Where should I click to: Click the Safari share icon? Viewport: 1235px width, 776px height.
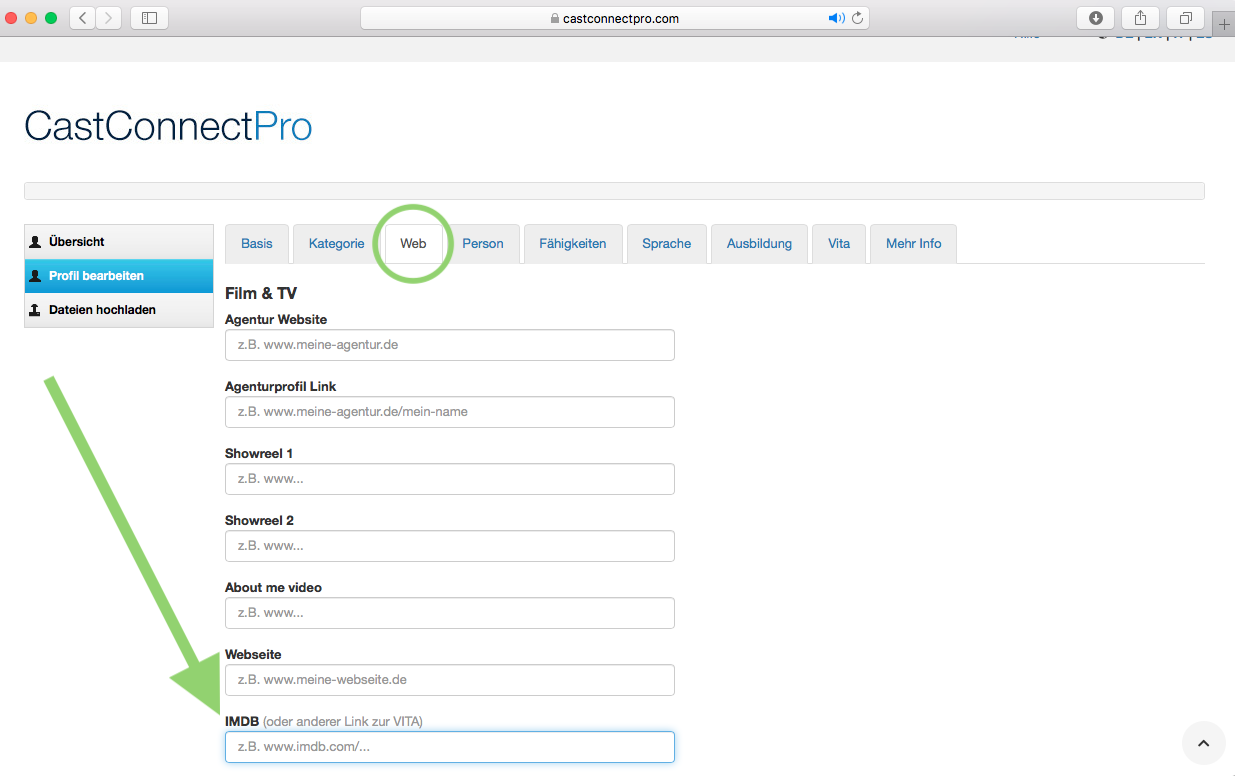pos(1140,18)
